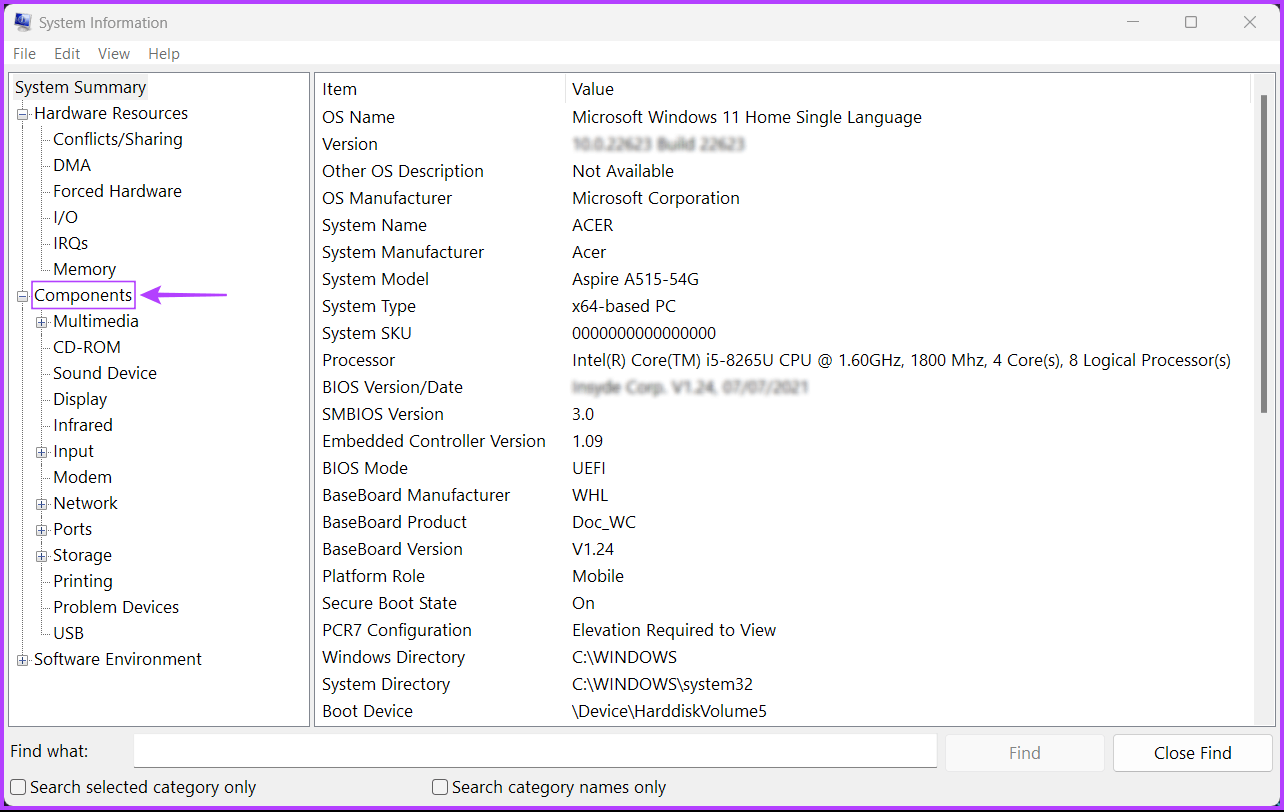Click the Boot Device row label
The height and width of the screenshot is (812, 1284).
click(367, 711)
